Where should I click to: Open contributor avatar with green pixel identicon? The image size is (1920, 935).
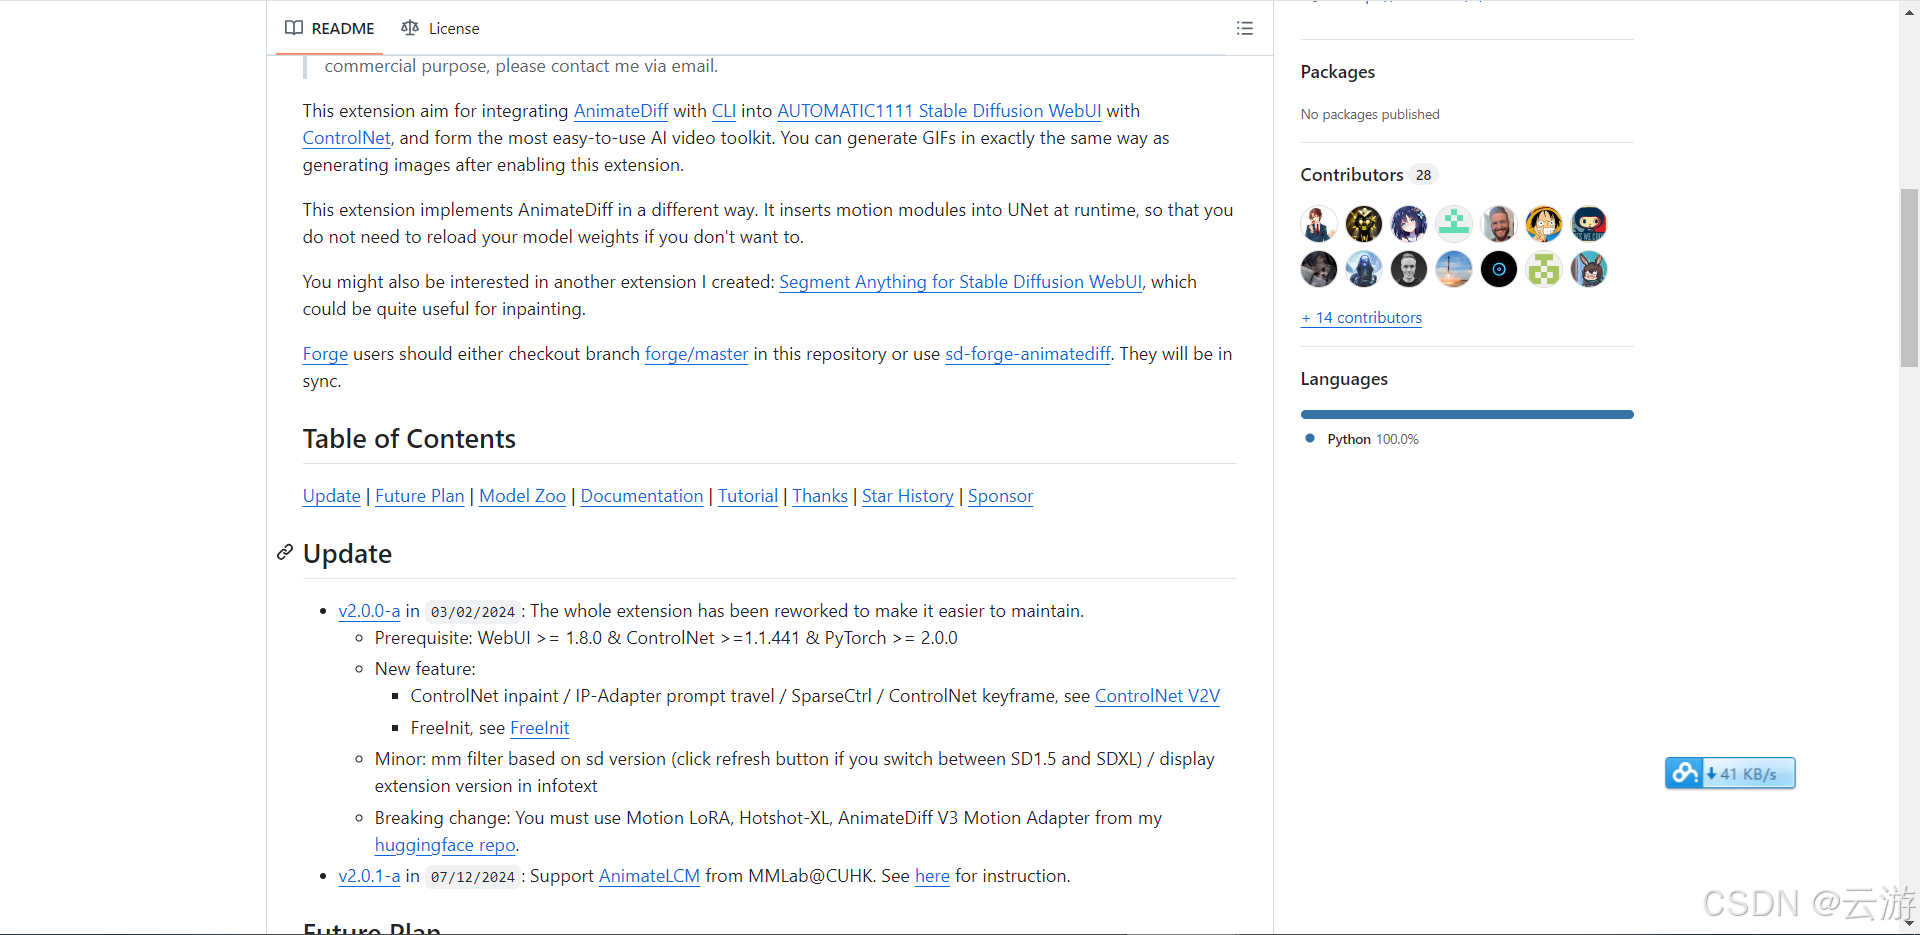(1544, 269)
